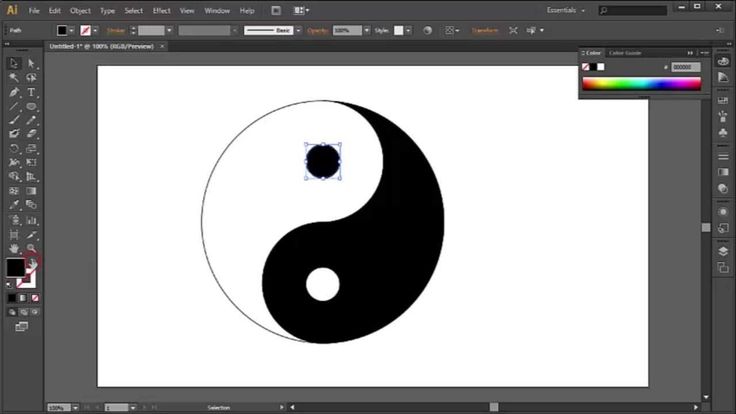Image resolution: width=736 pixels, height=414 pixels.
Task: Open the Help menu
Action: pyautogui.click(x=247, y=10)
